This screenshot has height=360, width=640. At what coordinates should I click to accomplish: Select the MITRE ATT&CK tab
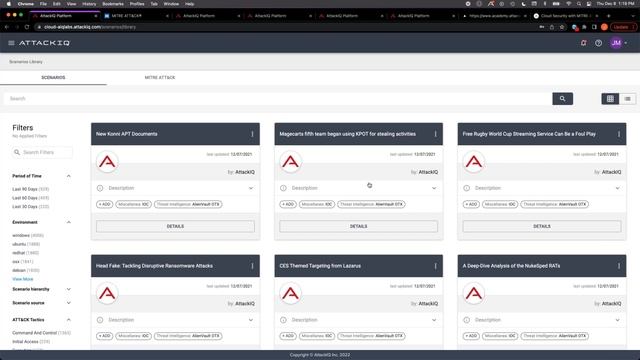click(160, 78)
